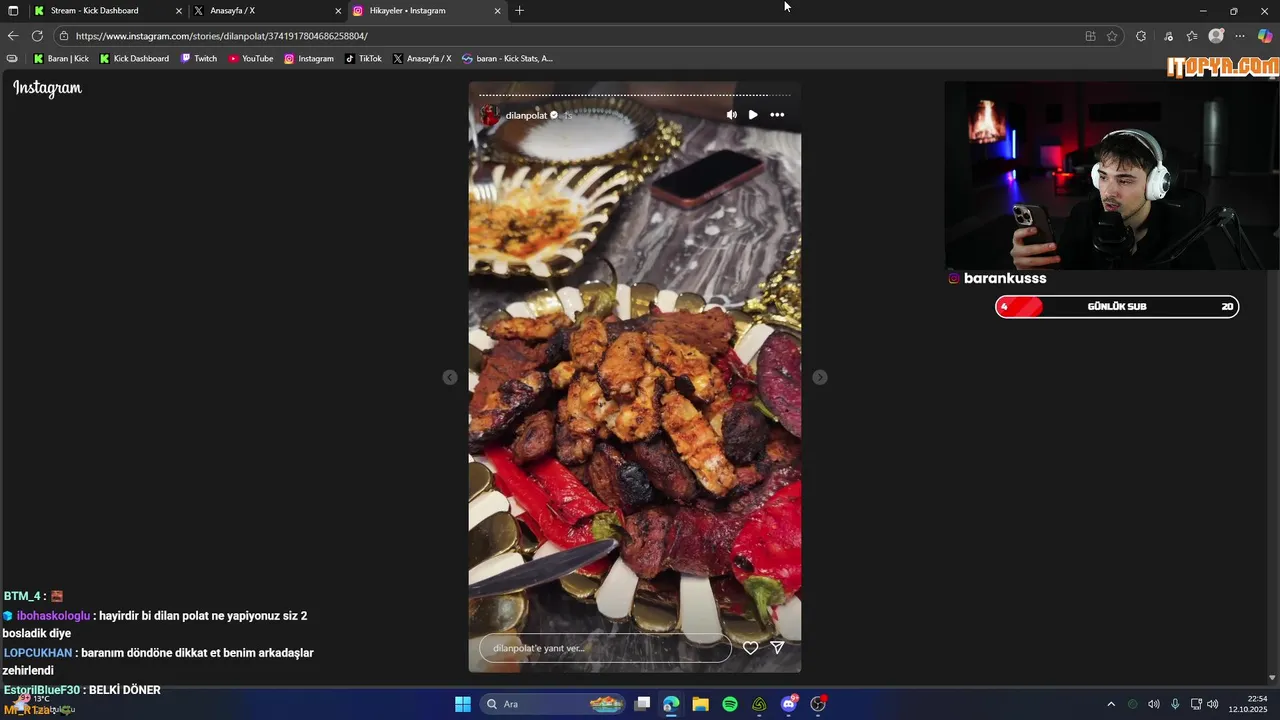The width and height of the screenshot is (1280, 720).
Task: Close the Stream - Kick Dashboard tab
Action: point(179,11)
